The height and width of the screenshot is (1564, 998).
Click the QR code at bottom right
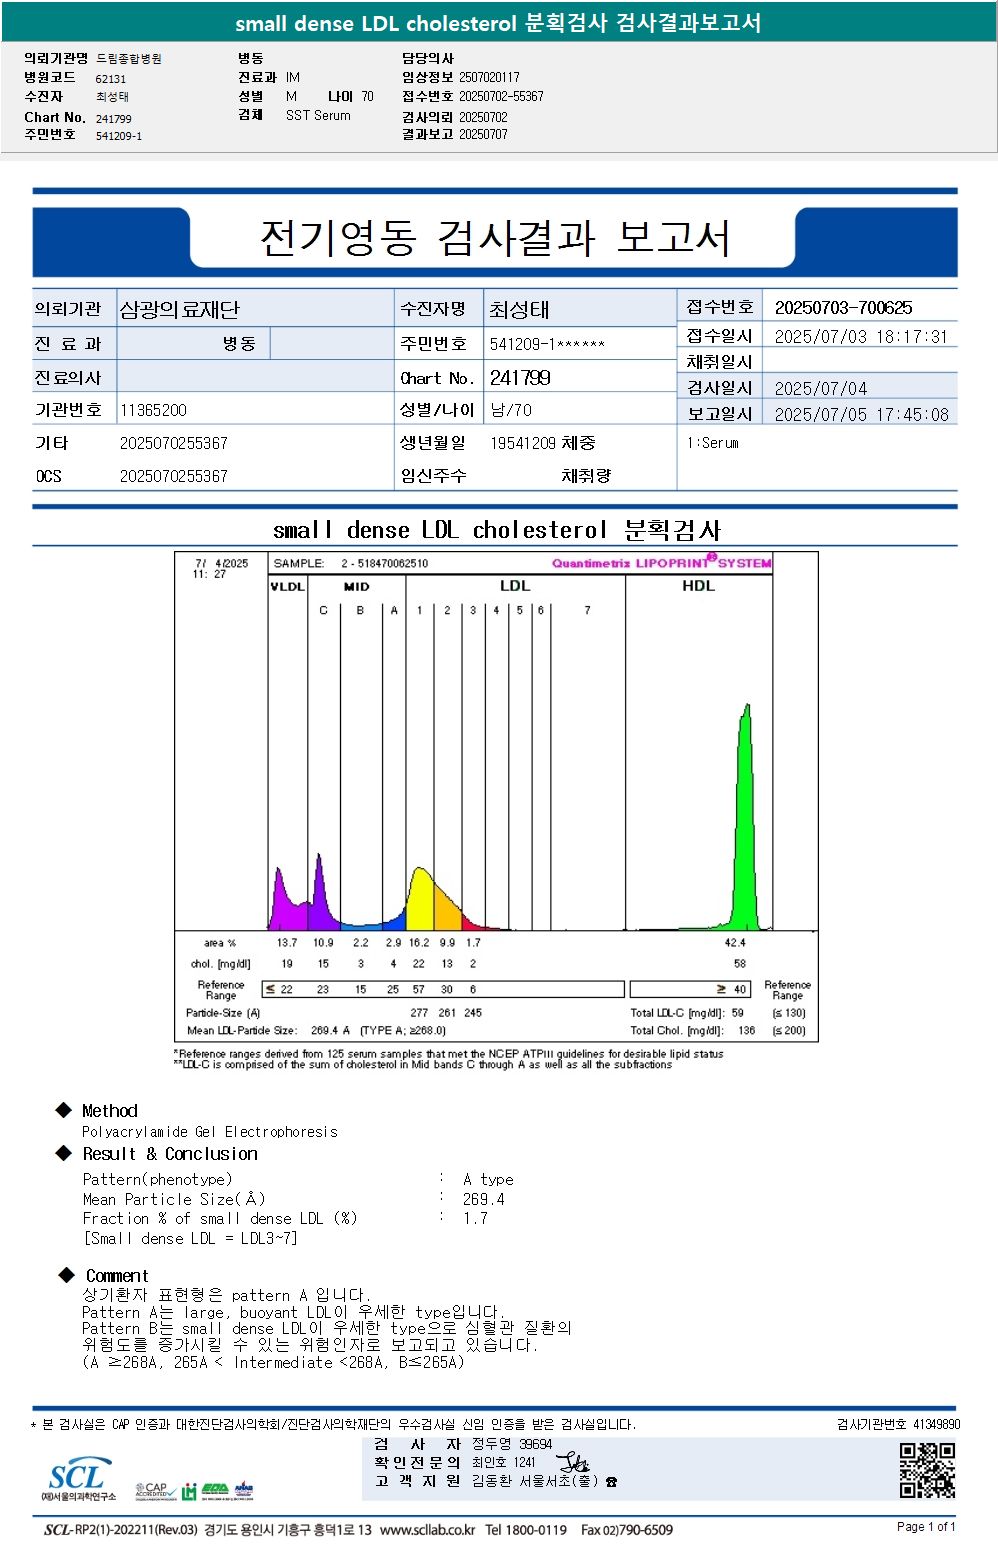pyautogui.click(x=927, y=1470)
